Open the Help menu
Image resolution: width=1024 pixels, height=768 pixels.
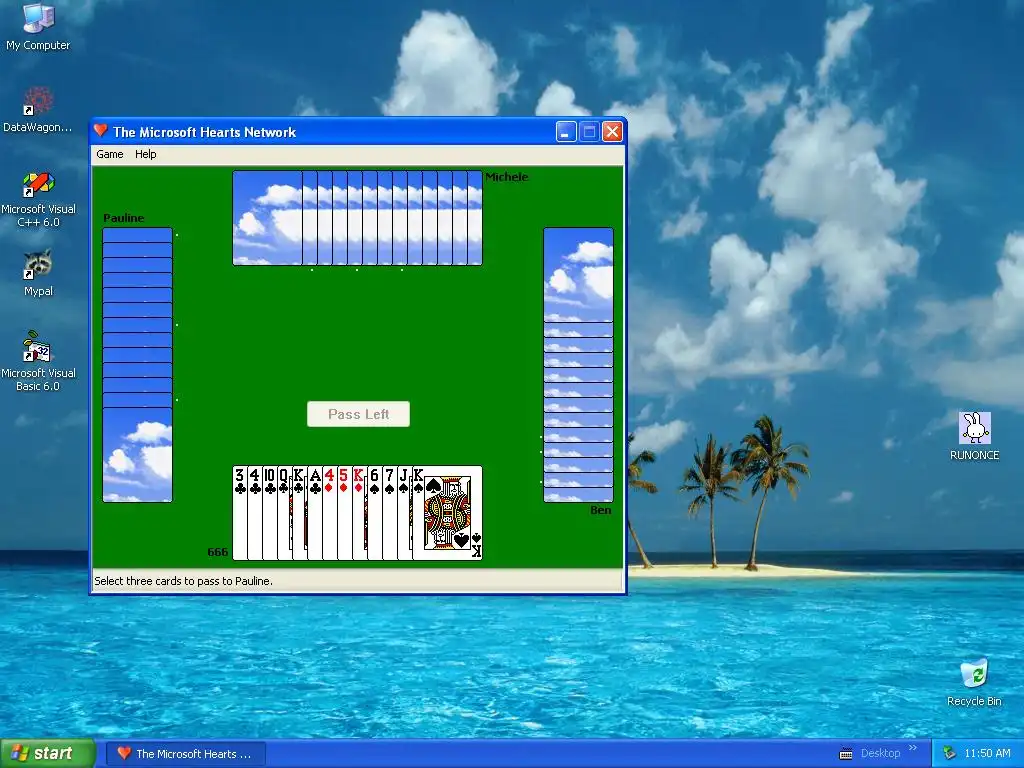[x=146, y=154]
